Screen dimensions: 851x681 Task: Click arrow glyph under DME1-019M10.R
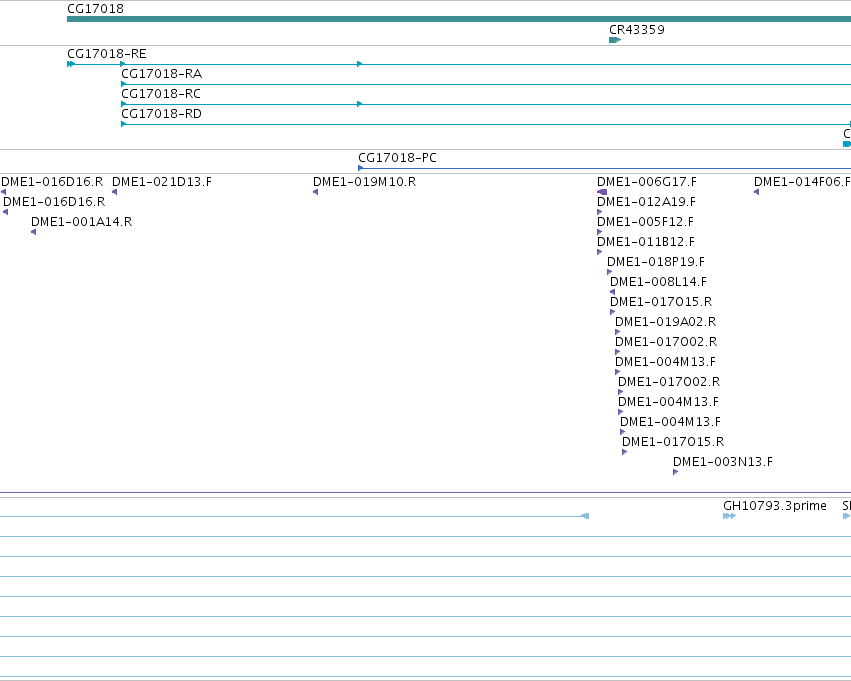315,192
